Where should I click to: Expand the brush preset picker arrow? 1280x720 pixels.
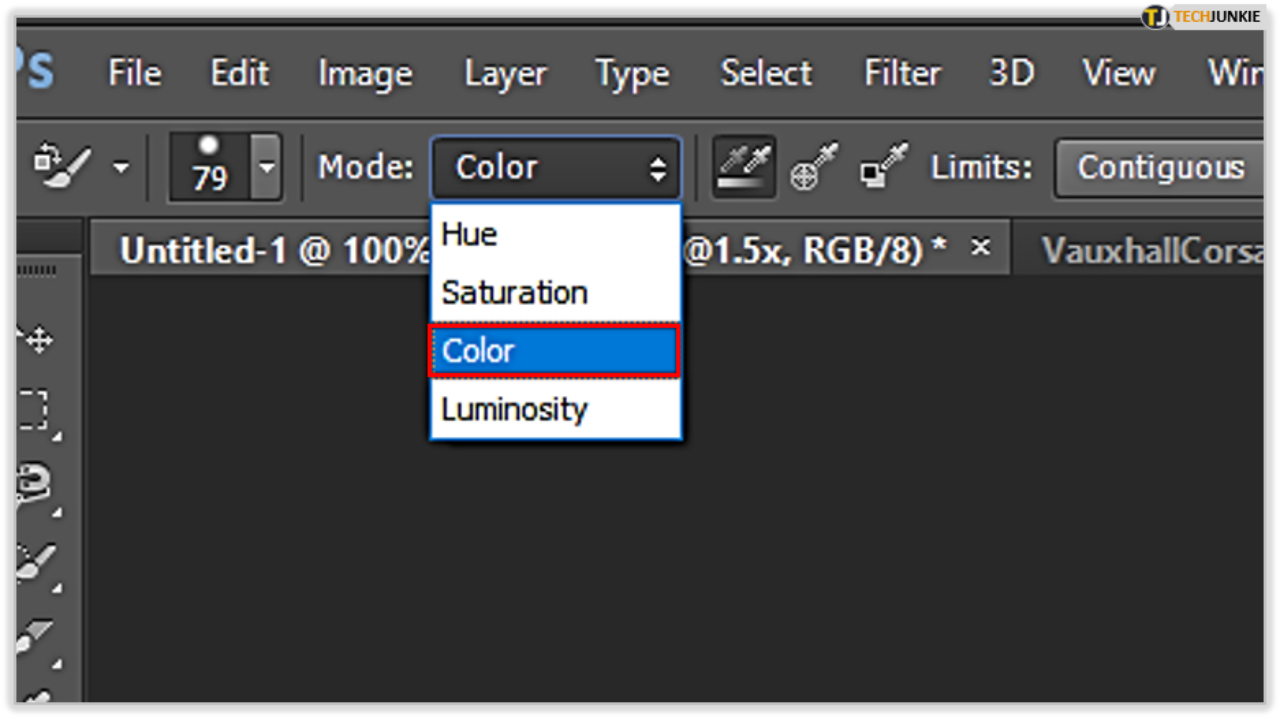click(x=267, y=167)
